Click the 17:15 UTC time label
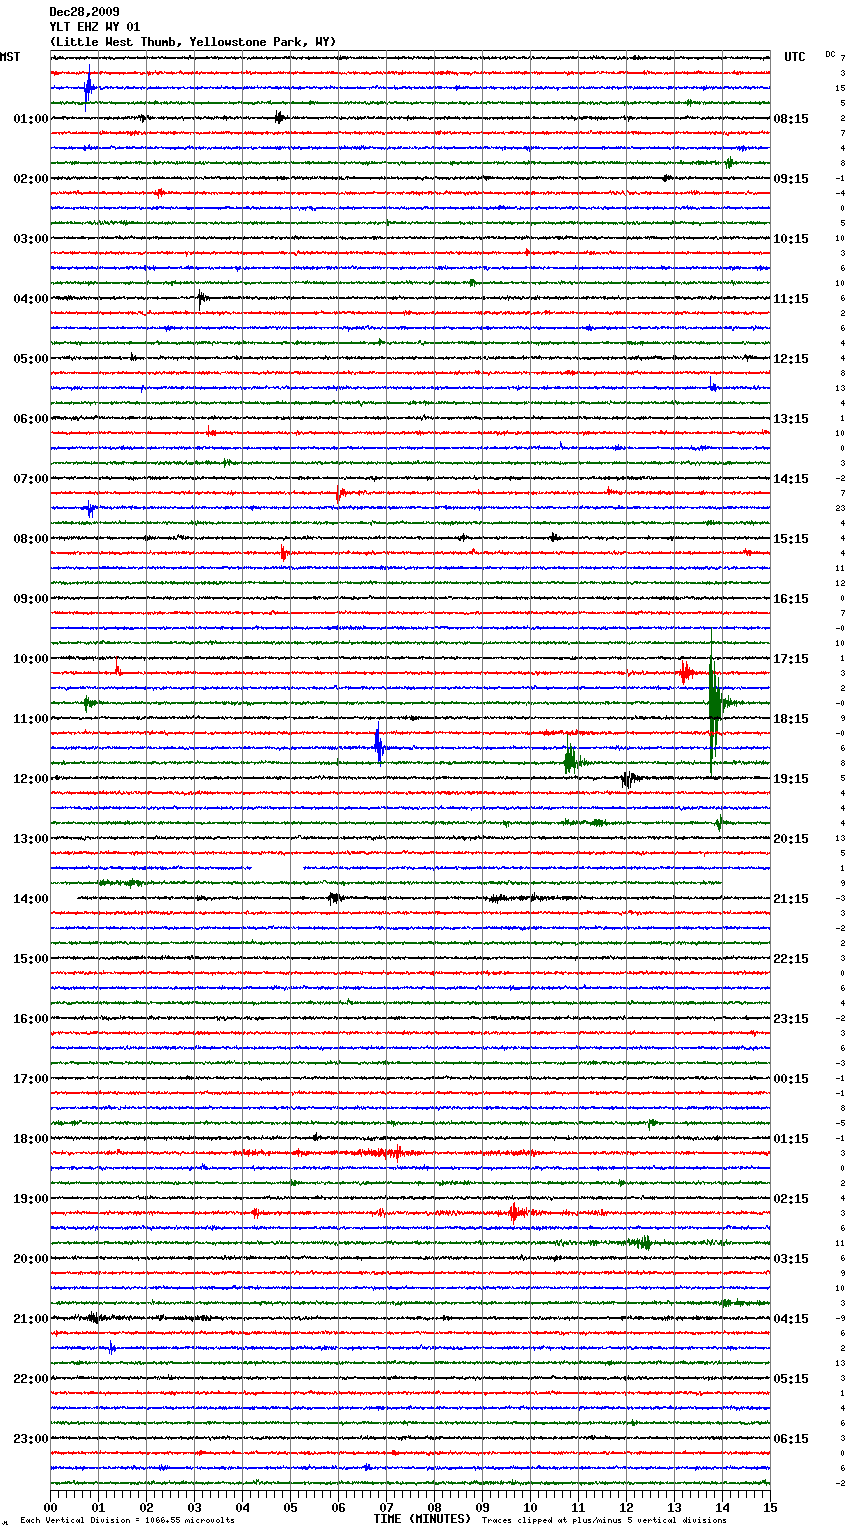Image resolution: width=850 pixels, height=1534 pixels. click(791, 659)
